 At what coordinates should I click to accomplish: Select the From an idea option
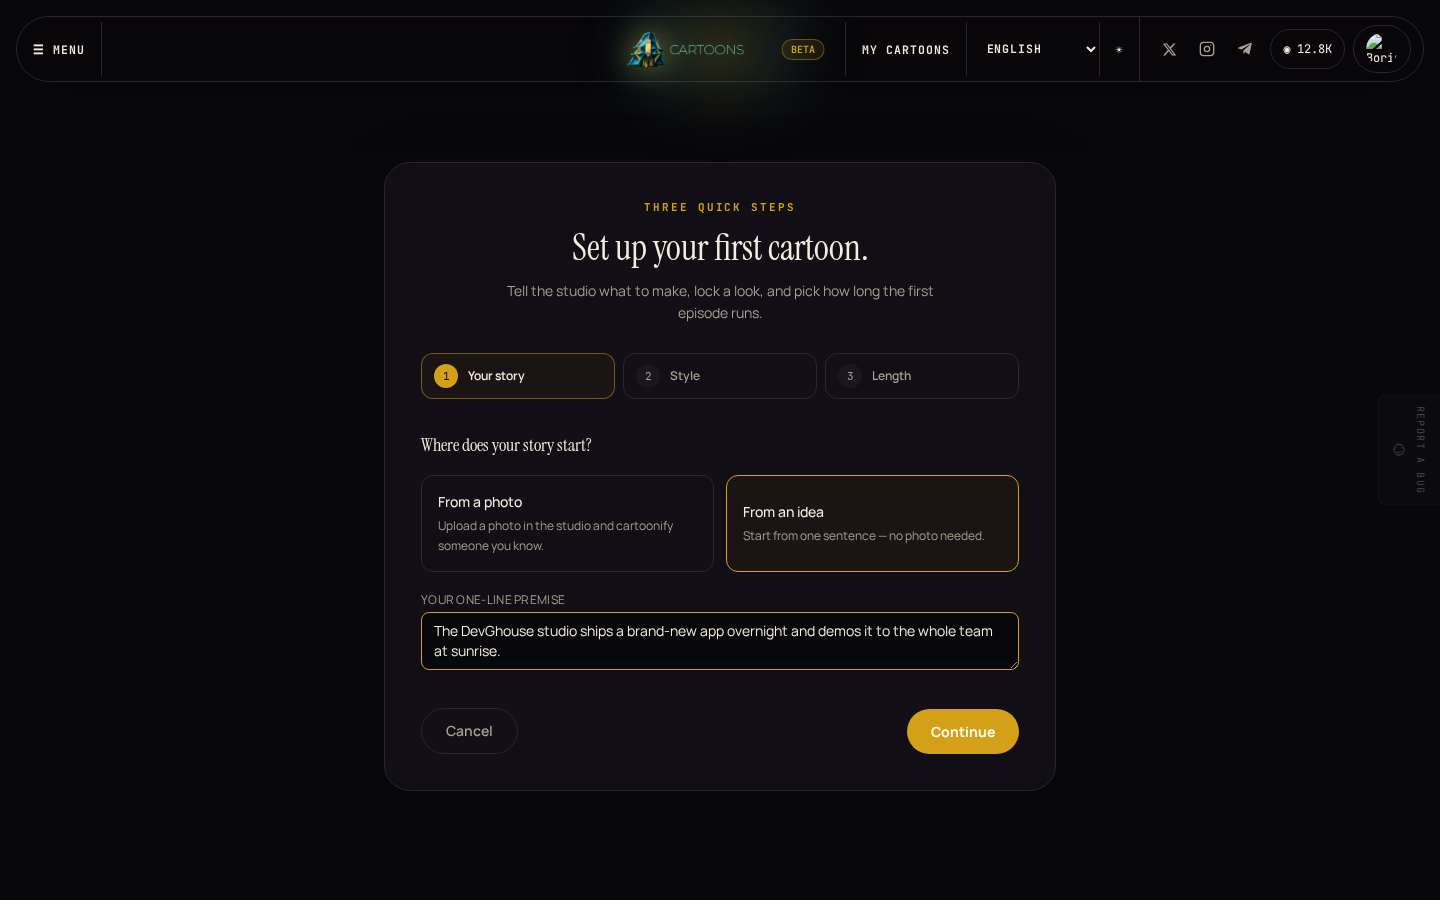[872, 523]
